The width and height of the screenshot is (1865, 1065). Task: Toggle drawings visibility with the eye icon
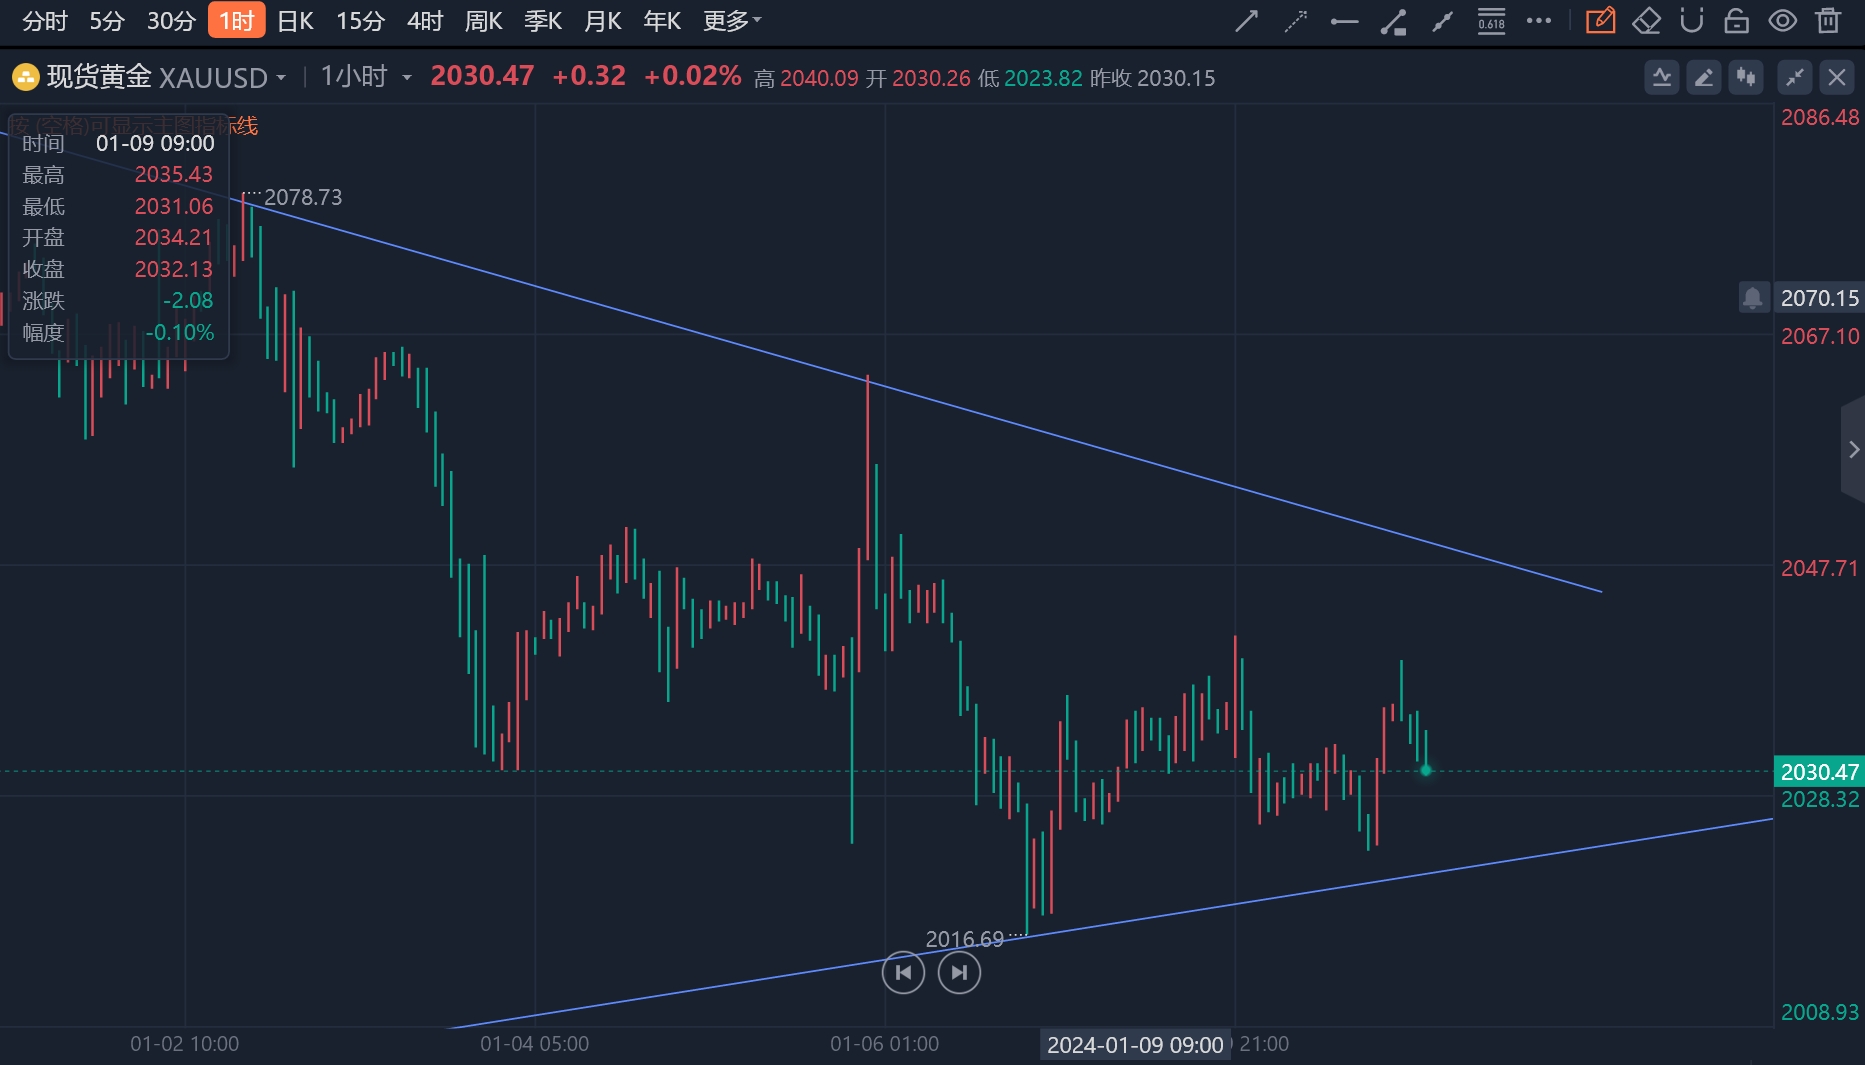[x=1783, y=21]
